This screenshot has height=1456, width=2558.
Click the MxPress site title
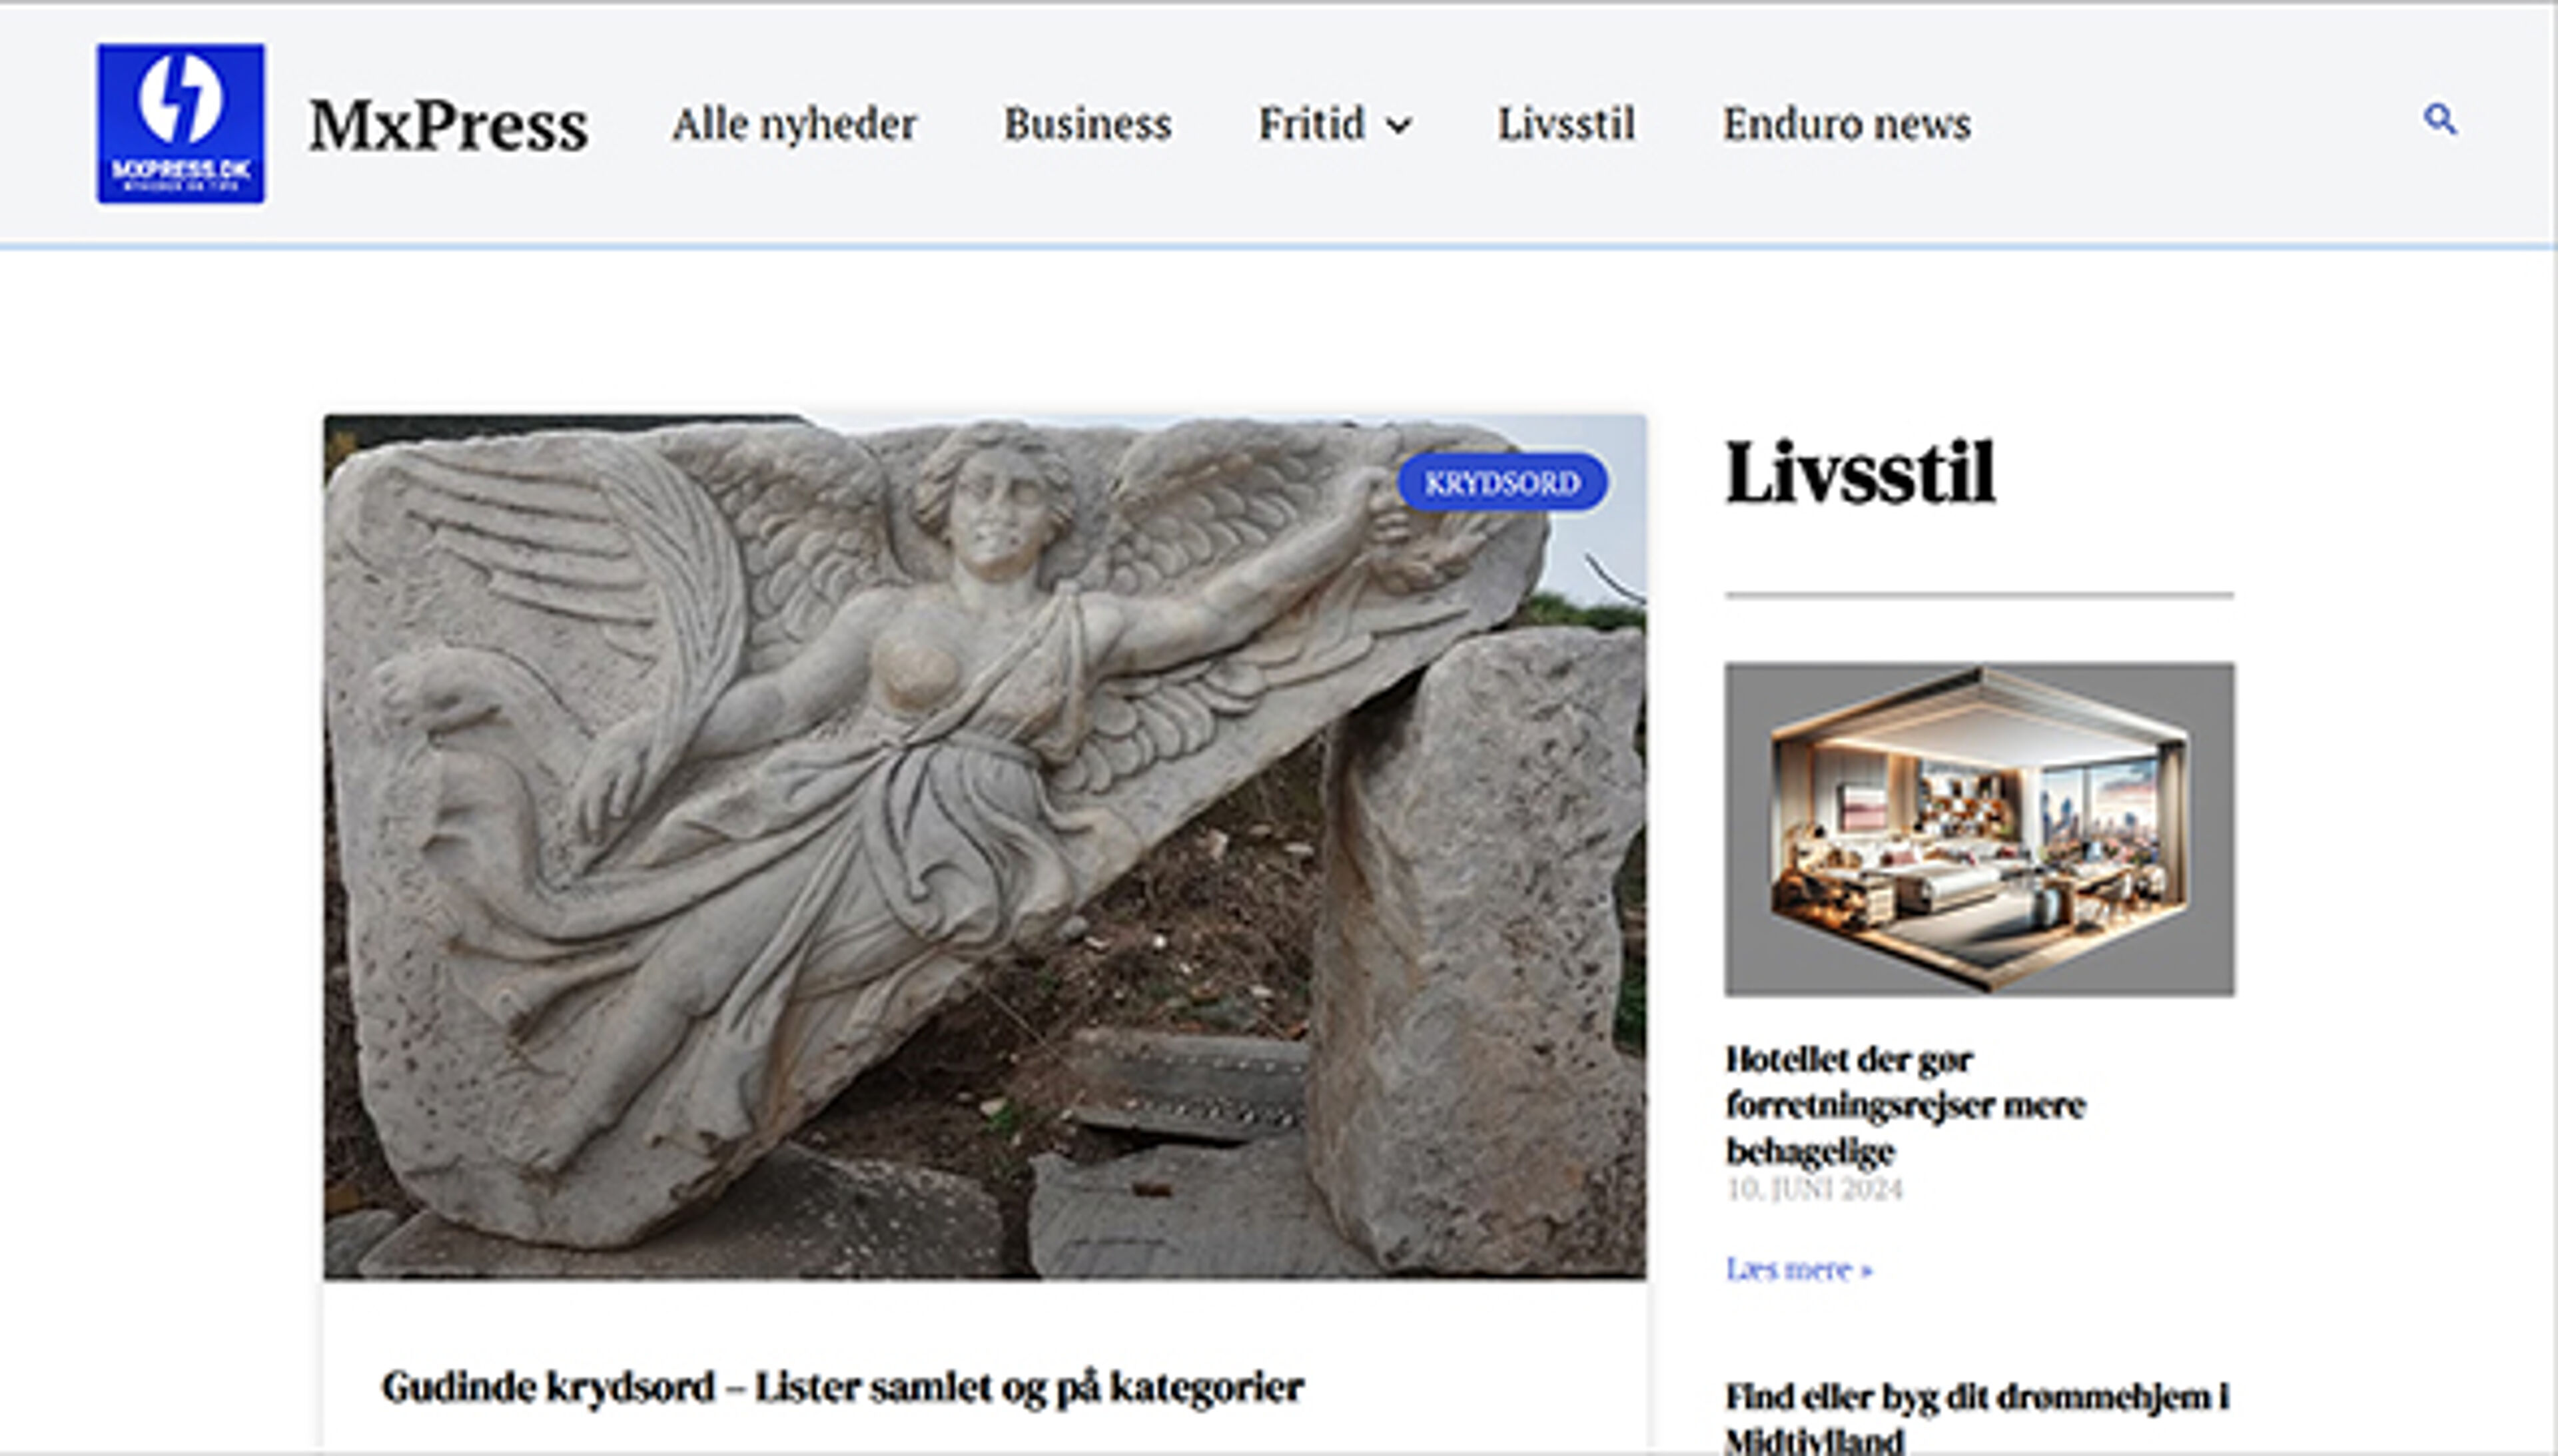pyautogui.click(x=447, y=122)
